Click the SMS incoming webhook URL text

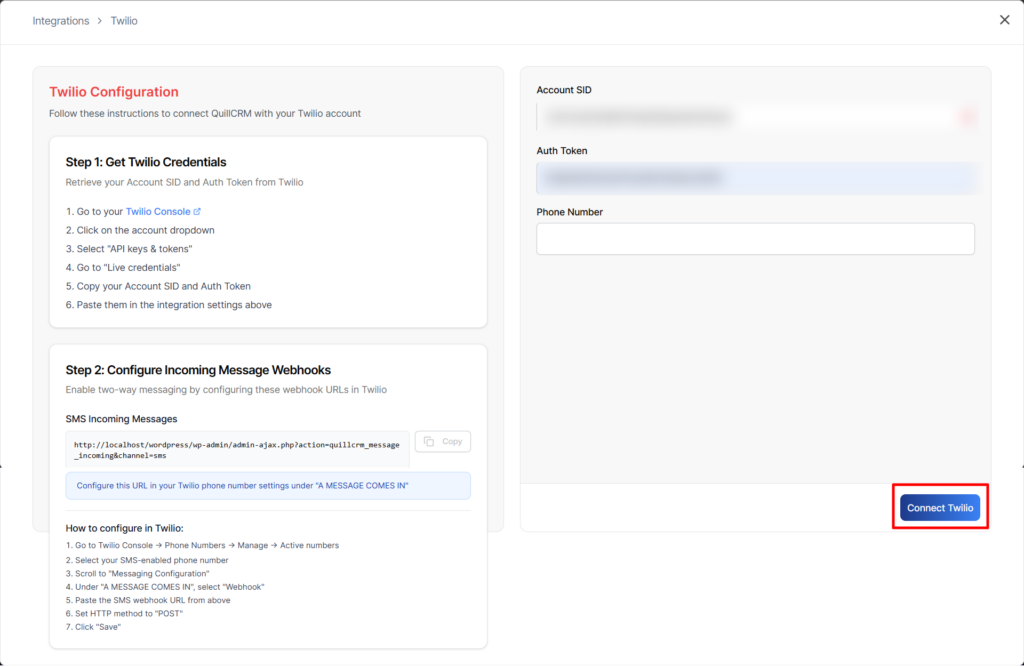click(236, 449)
